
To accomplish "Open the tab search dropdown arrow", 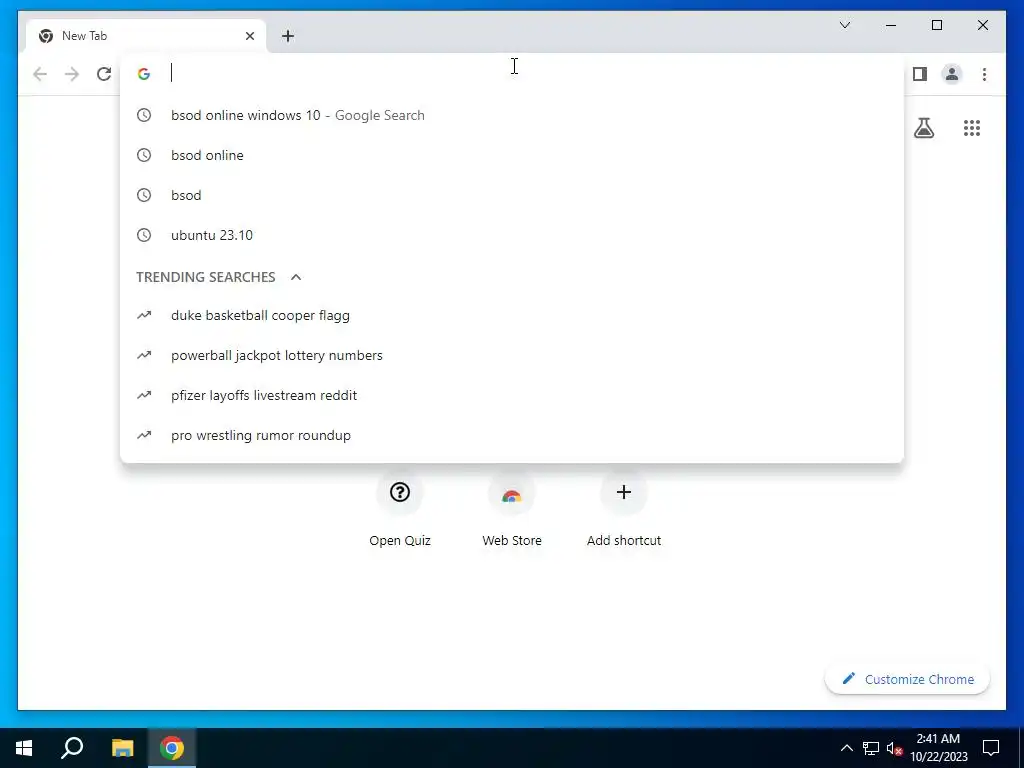I will click(x=844, y=25).
